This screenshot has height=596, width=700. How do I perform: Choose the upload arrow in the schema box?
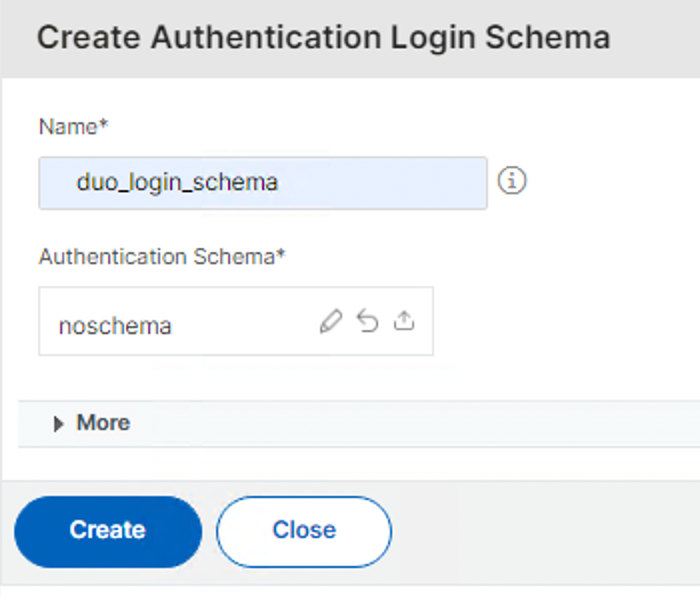pos(404,322)
